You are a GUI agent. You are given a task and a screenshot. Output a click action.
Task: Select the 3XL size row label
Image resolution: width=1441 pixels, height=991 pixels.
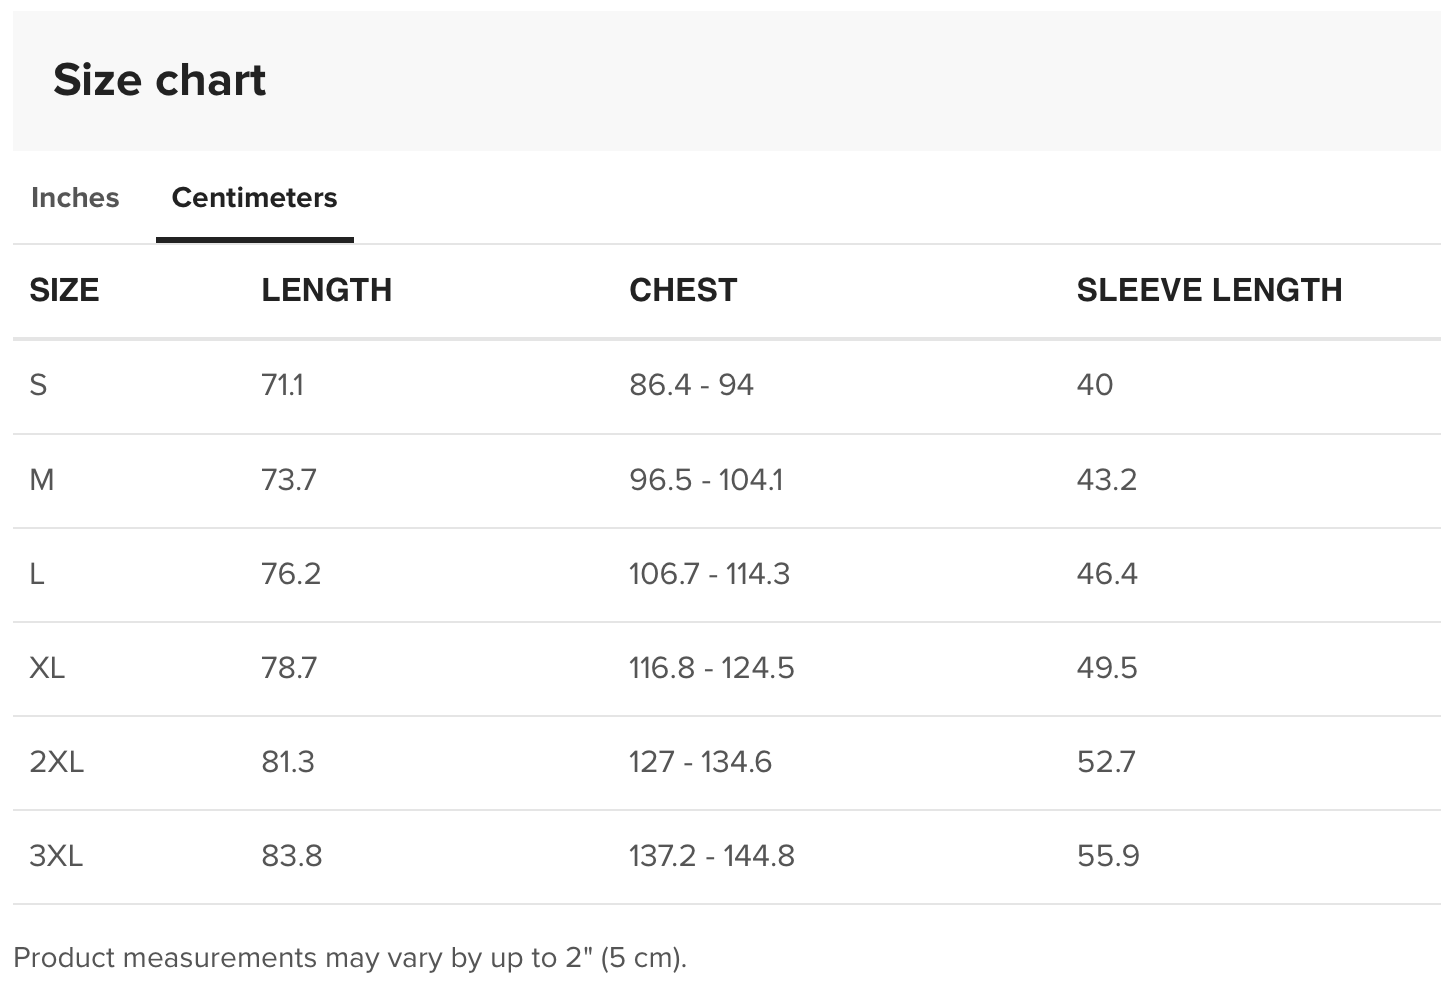[x=56, y=856]
